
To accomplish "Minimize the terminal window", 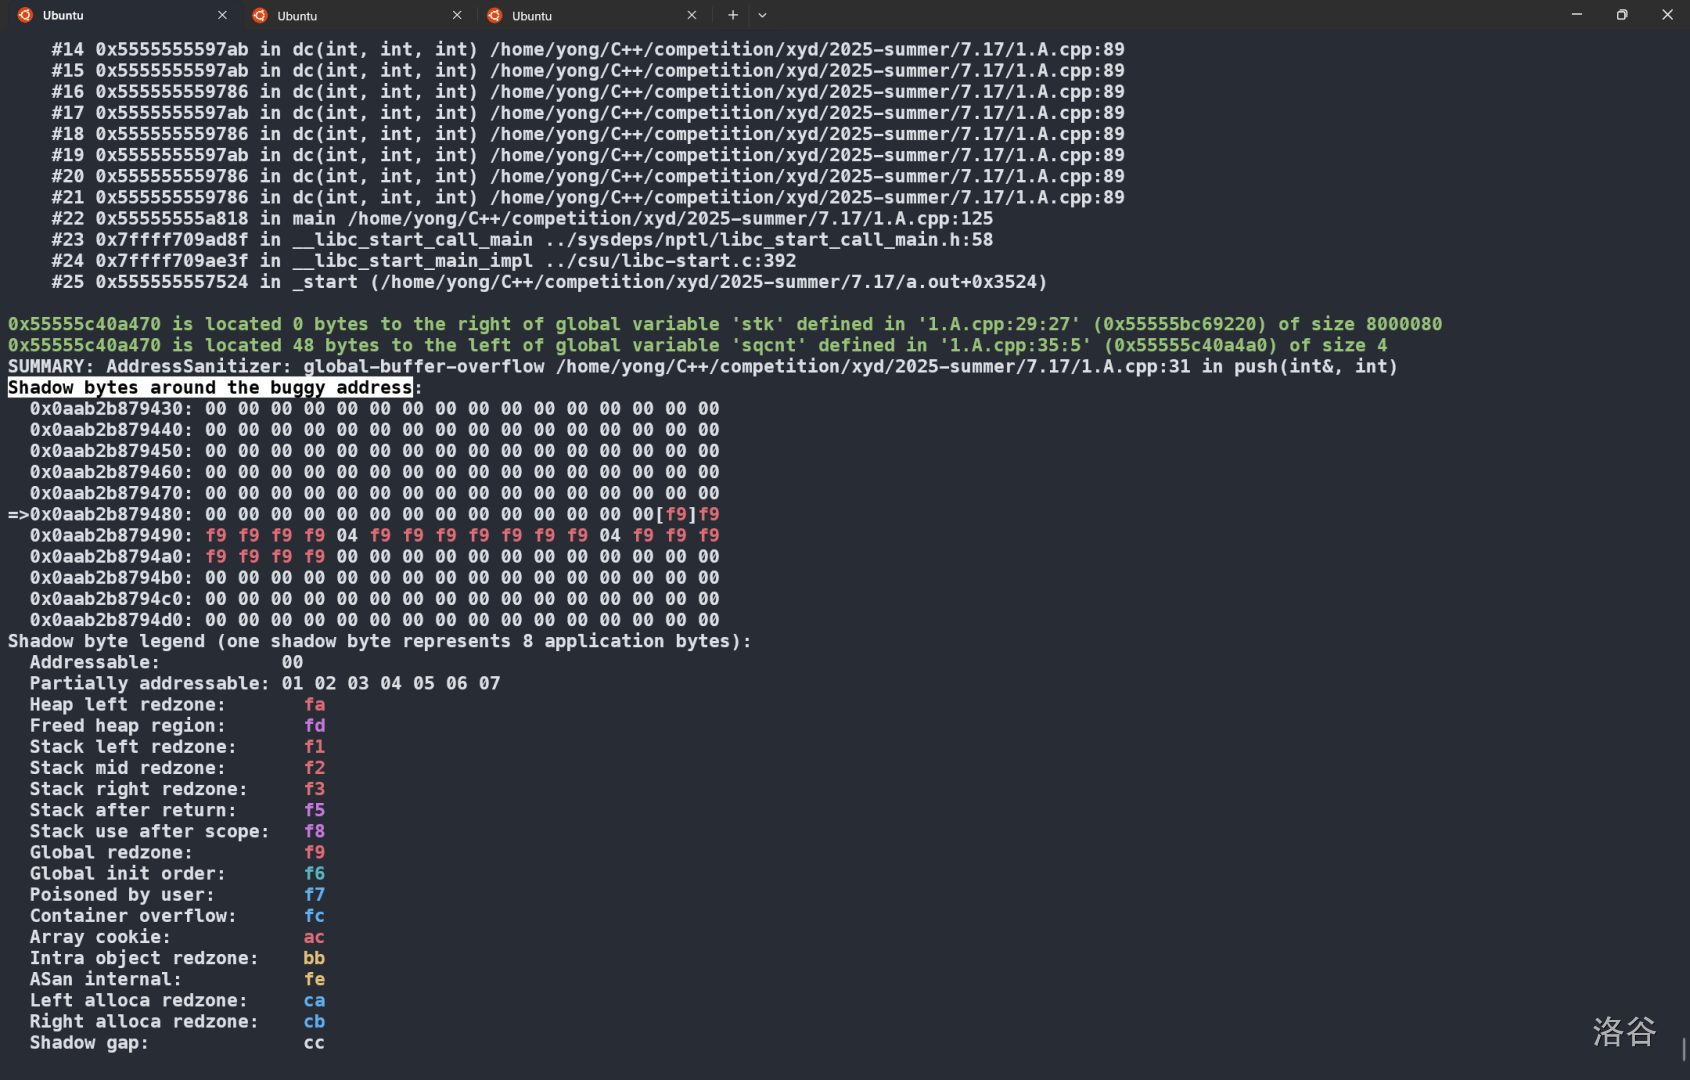I will (x=1577, y=15).
